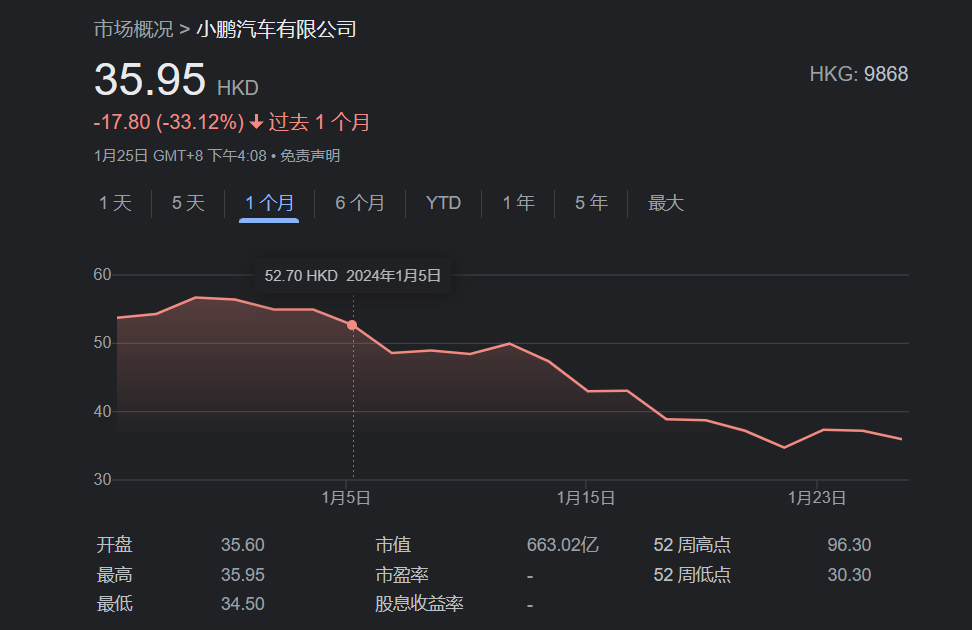Select the 1 天 time range tab
This screenshot has height=630, width=972.
(x=115, y=203)
